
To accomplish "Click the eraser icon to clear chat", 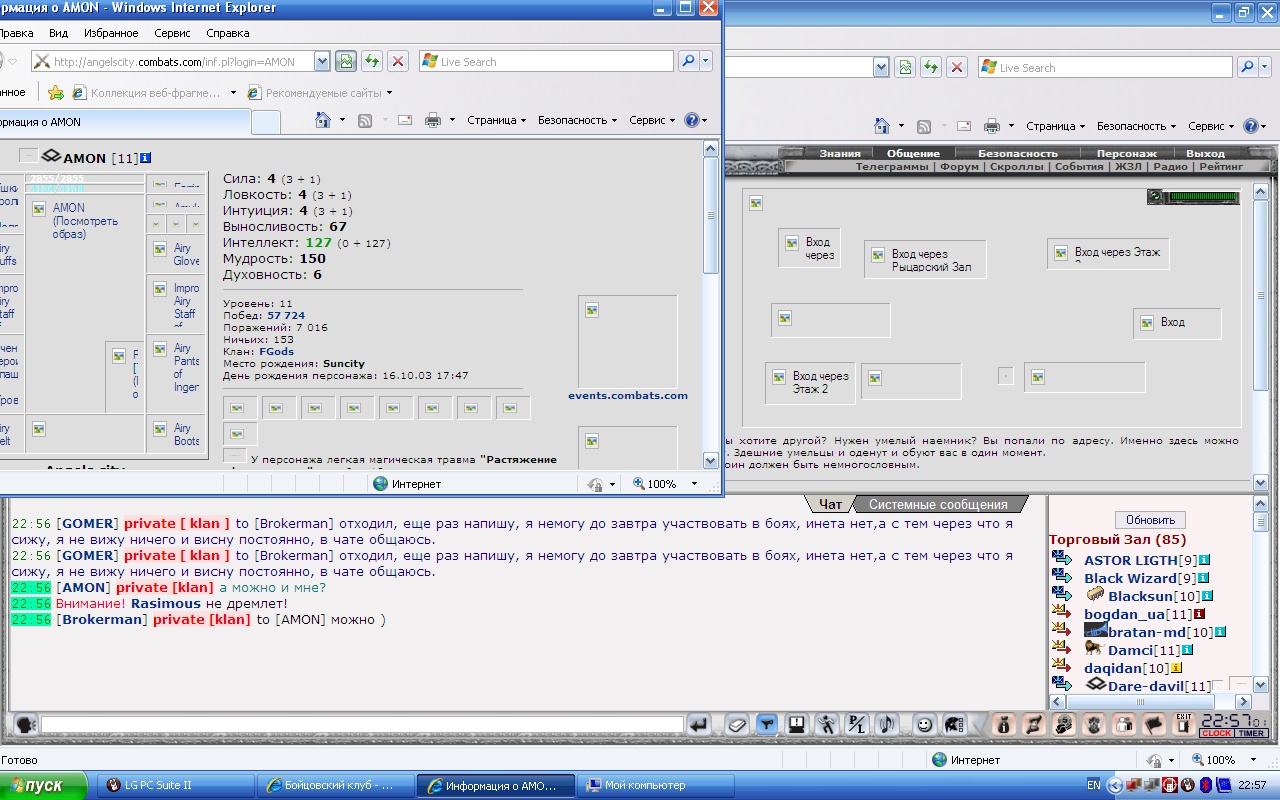I will click(x=736, y=724).
